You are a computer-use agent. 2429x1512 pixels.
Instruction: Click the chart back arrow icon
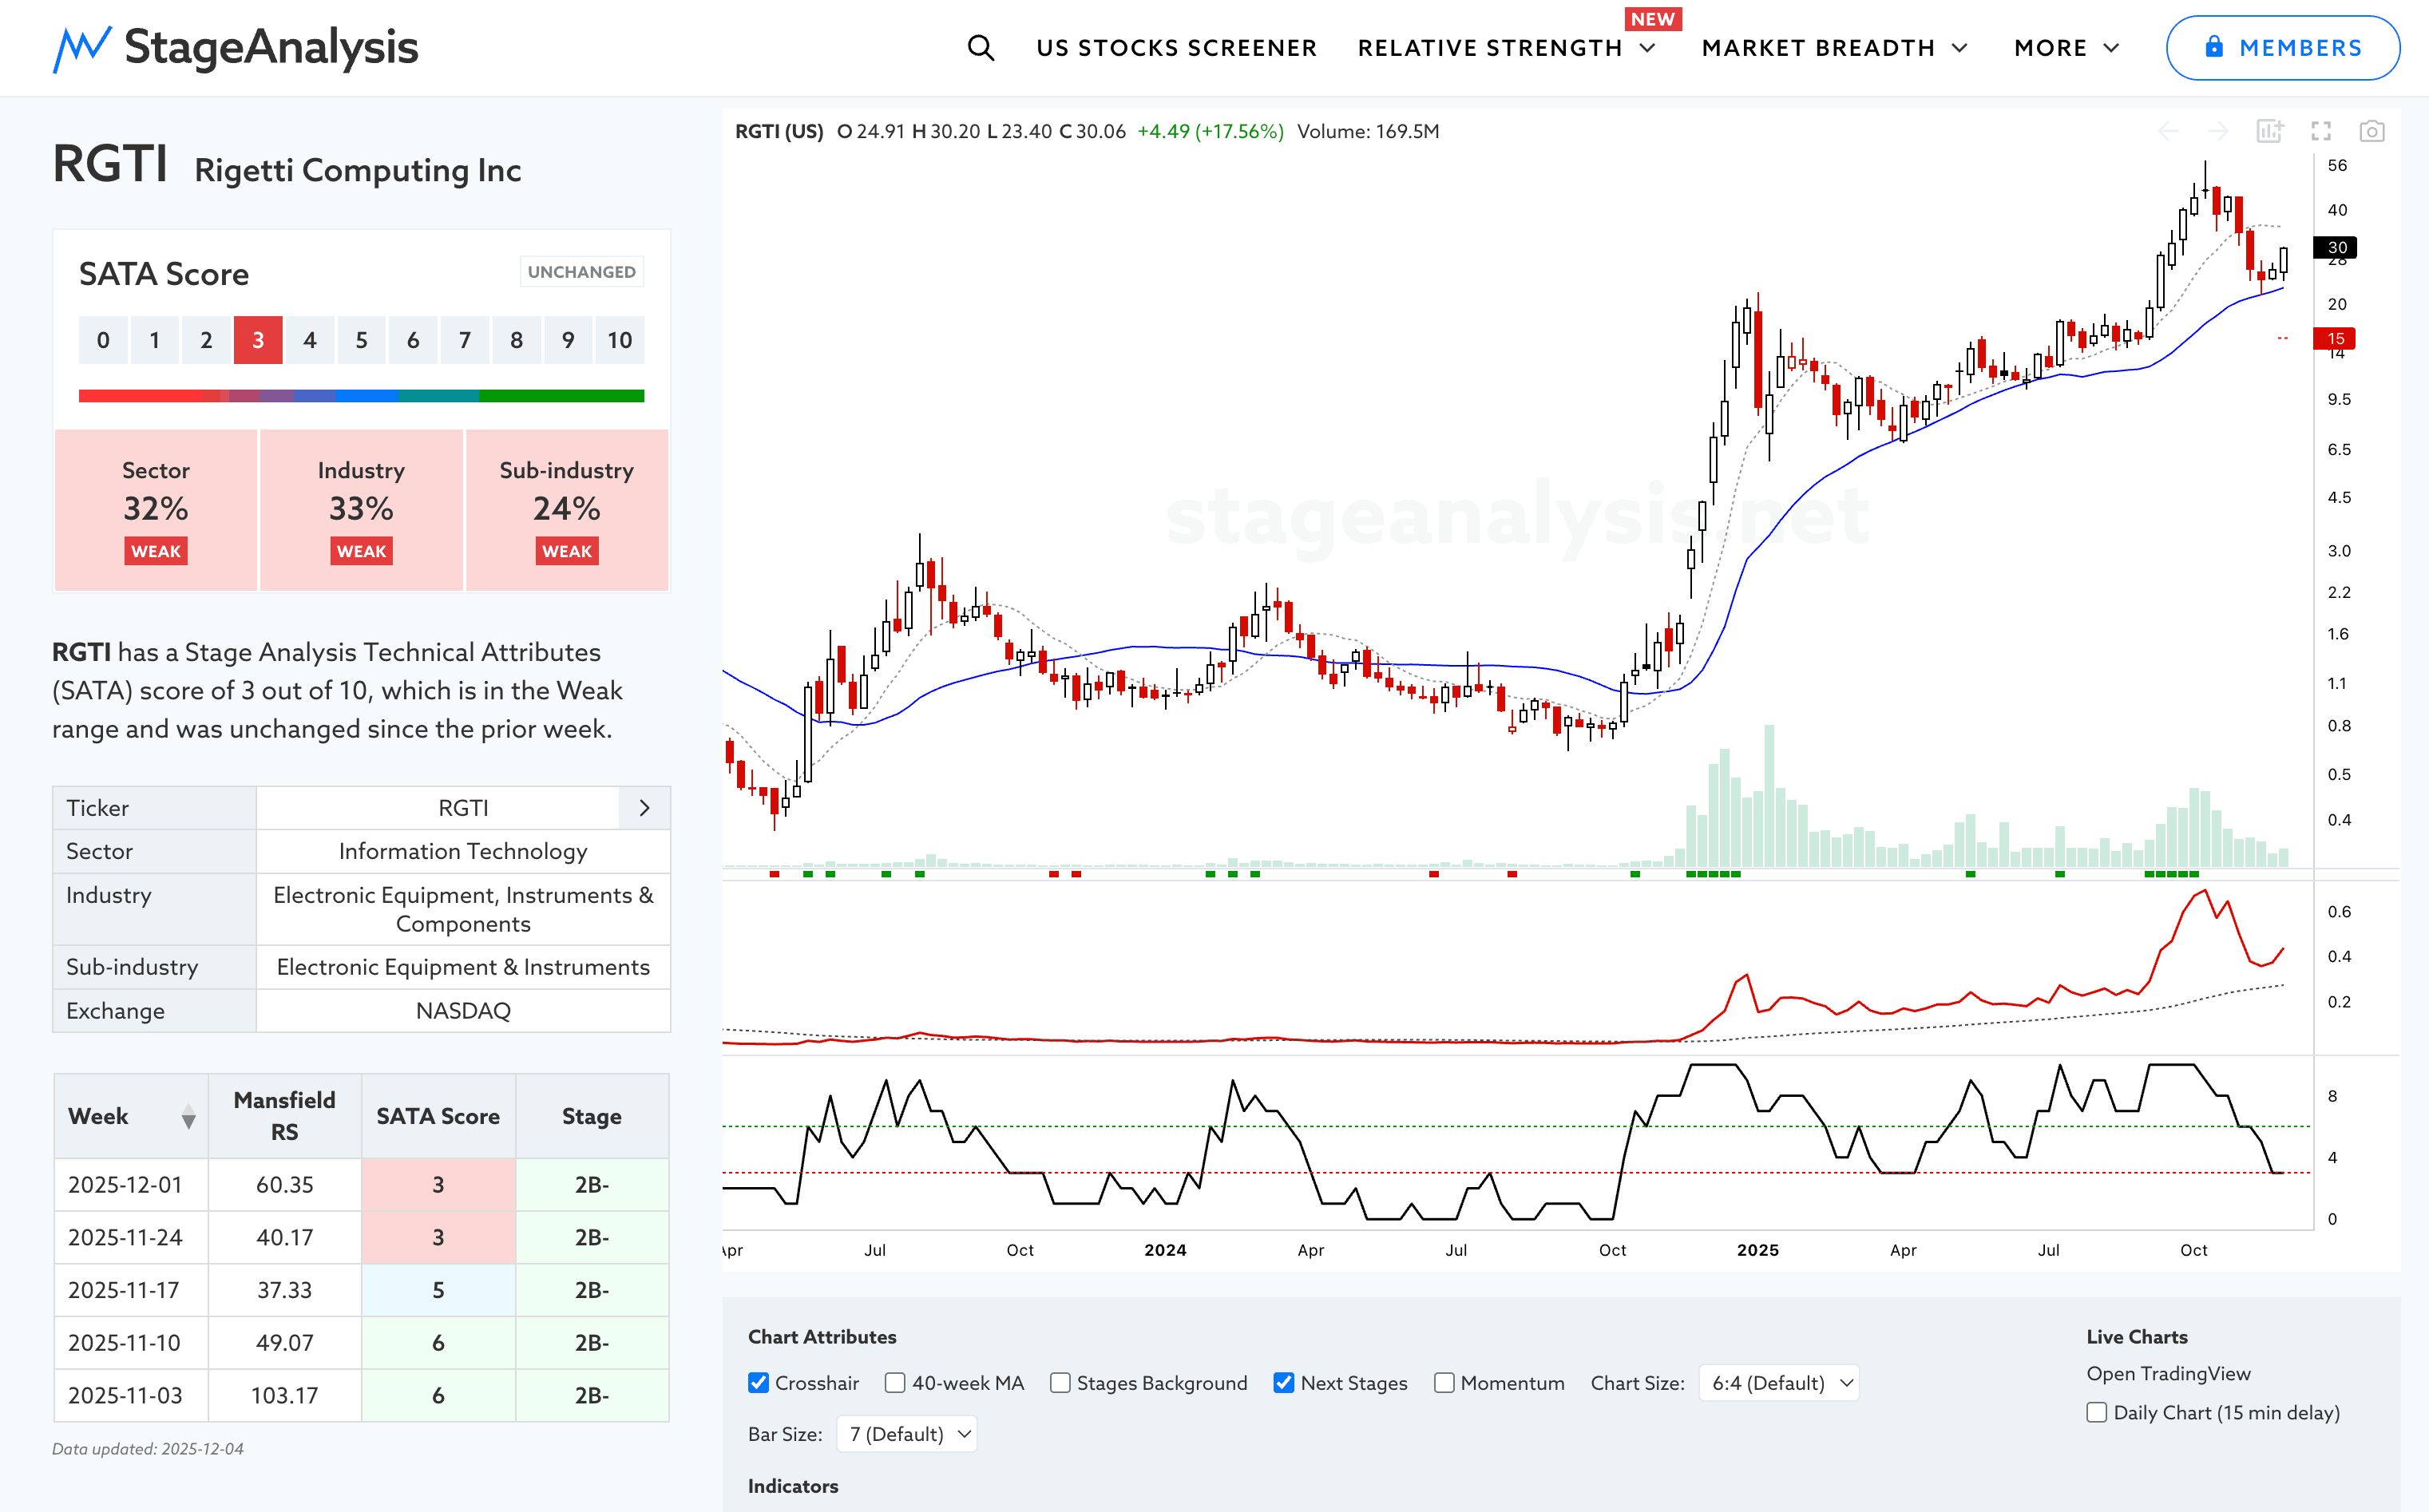point(2167,131)
